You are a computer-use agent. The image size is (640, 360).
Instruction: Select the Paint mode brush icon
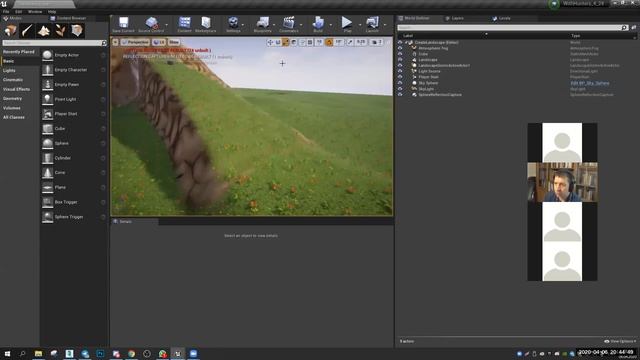pos(27,31)
